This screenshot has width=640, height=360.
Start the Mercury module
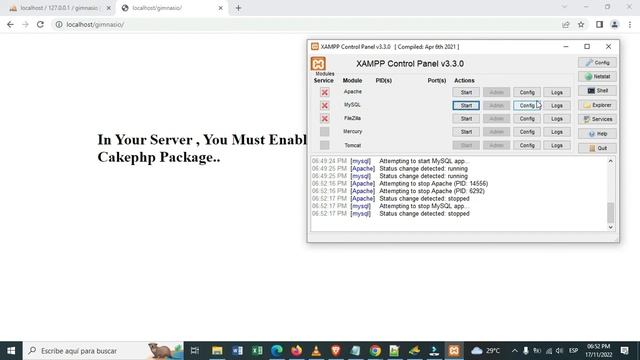click(466, 132)
